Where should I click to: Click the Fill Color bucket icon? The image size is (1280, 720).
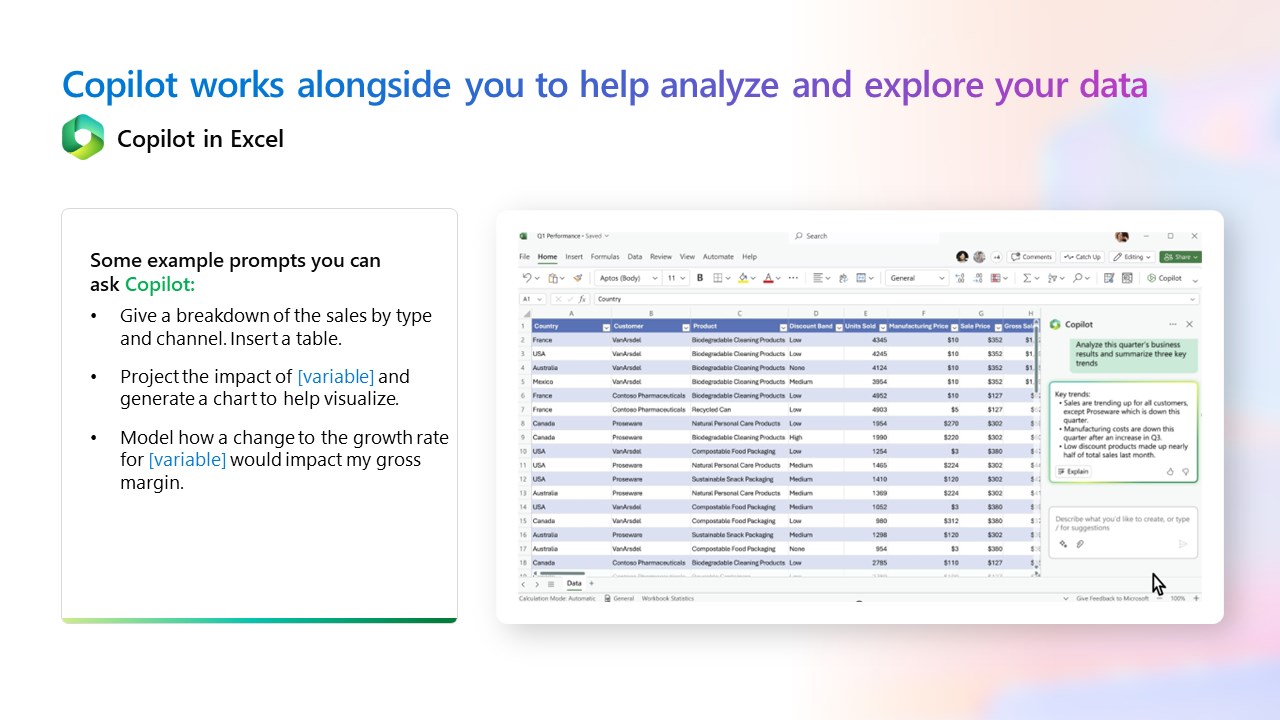pos(743,278)
